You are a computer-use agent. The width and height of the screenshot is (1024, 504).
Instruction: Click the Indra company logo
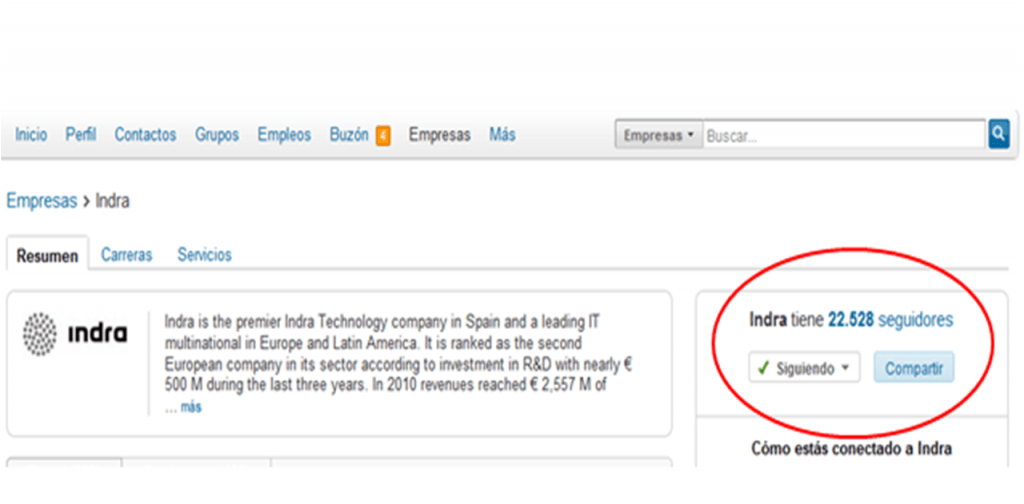coord(75,334)
